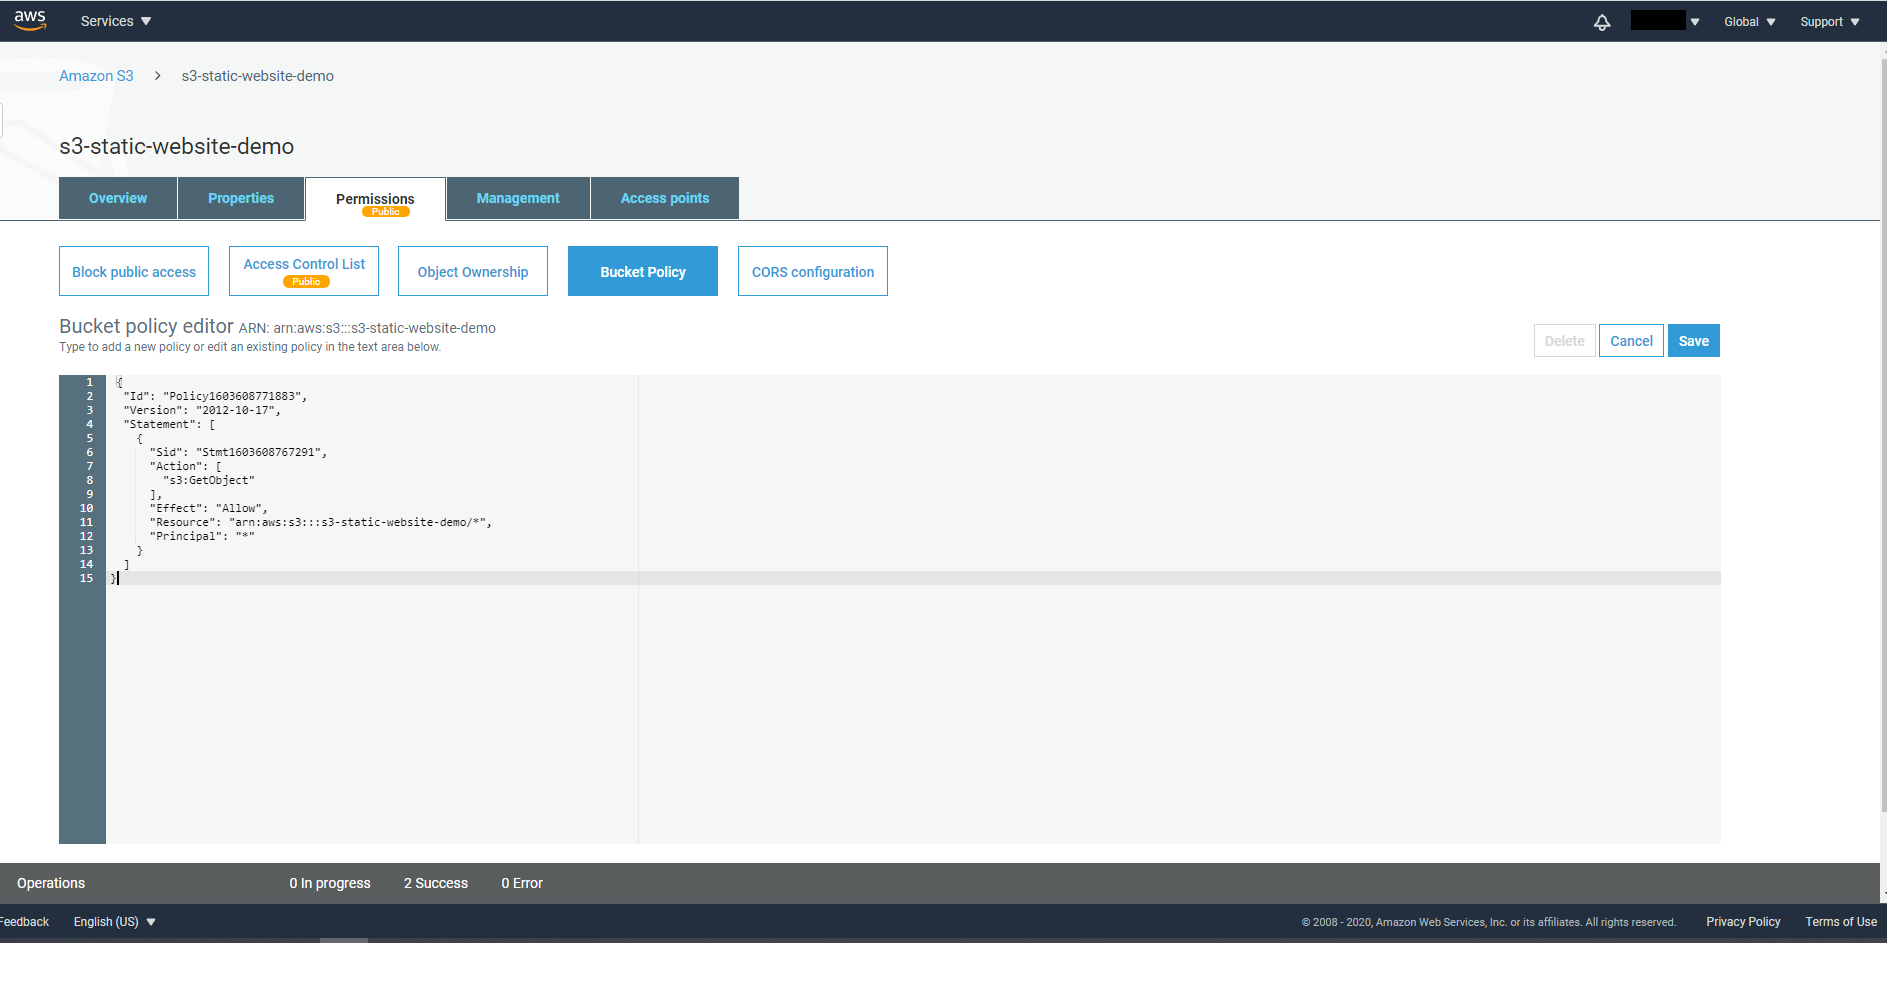This screenshot has width=1887, height=1008.
Task: Open the CORS configuration section
Action: [x=813, y=271]
